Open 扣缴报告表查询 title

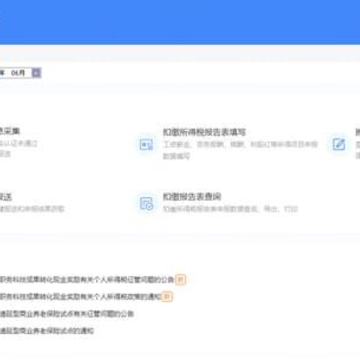click(x=192, y=197)
